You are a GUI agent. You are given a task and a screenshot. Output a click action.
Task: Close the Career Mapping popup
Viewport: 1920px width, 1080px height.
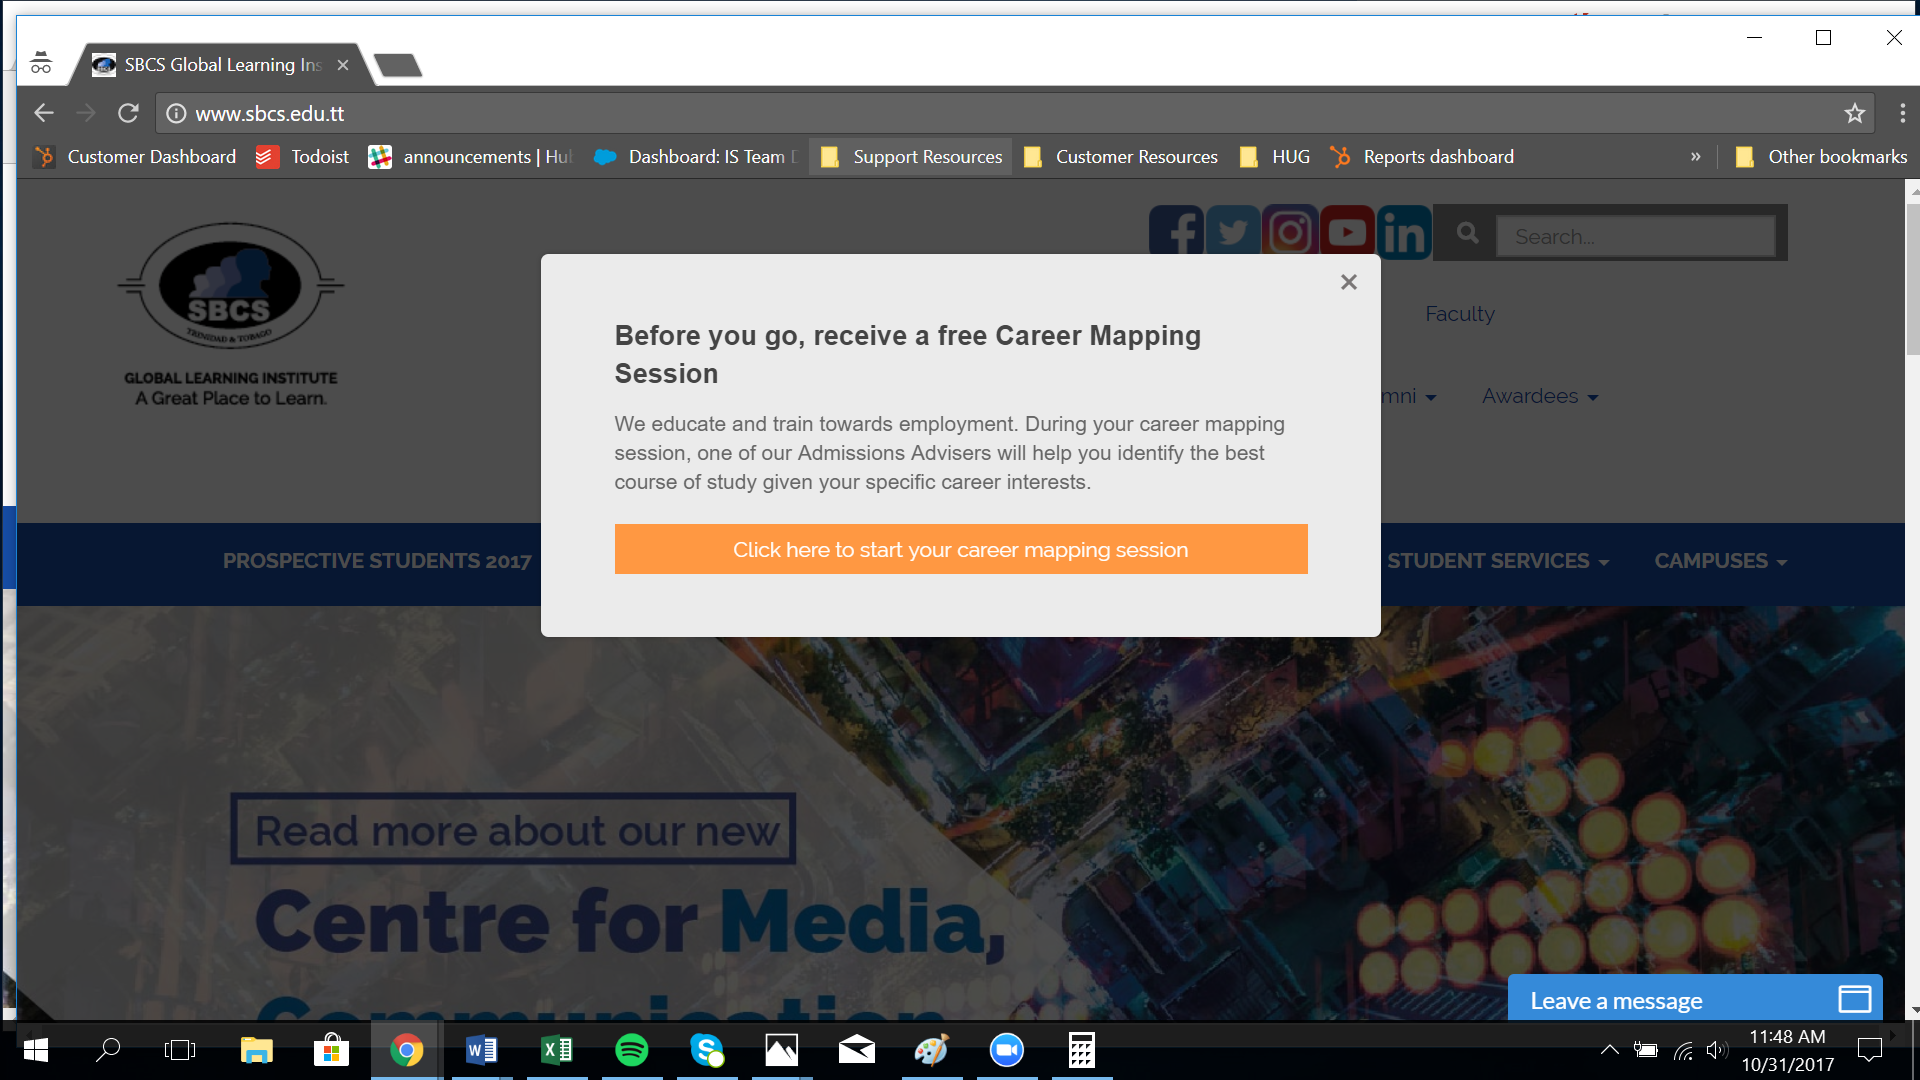(1348, 282)
